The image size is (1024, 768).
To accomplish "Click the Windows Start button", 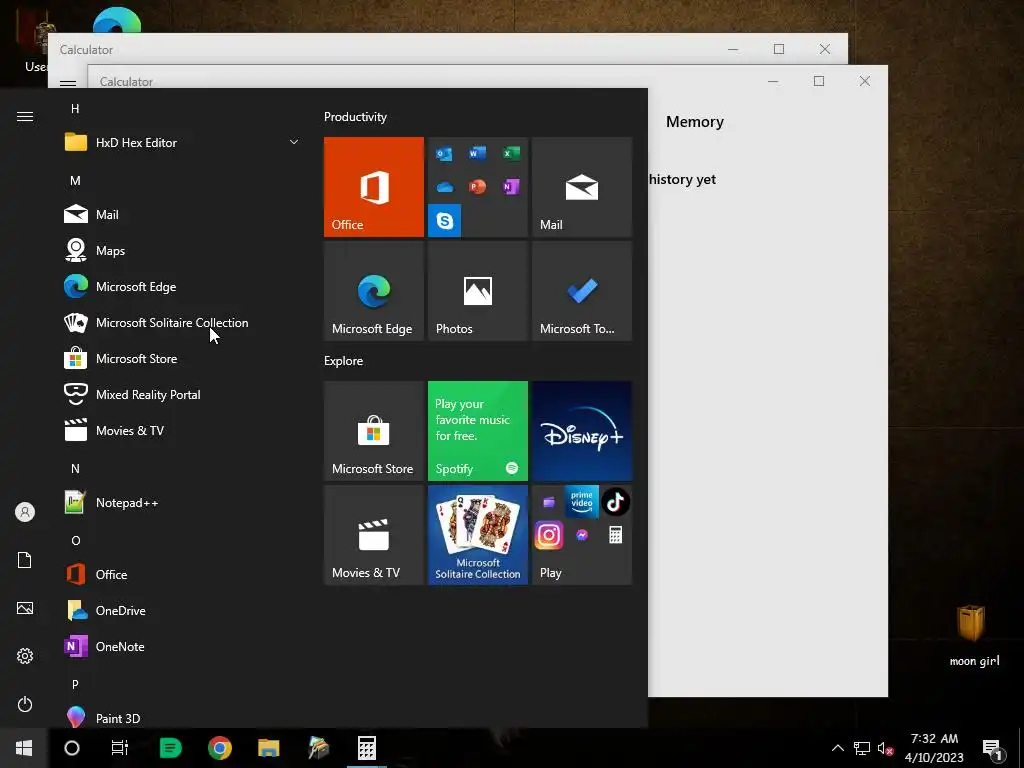I will (24, 748).
